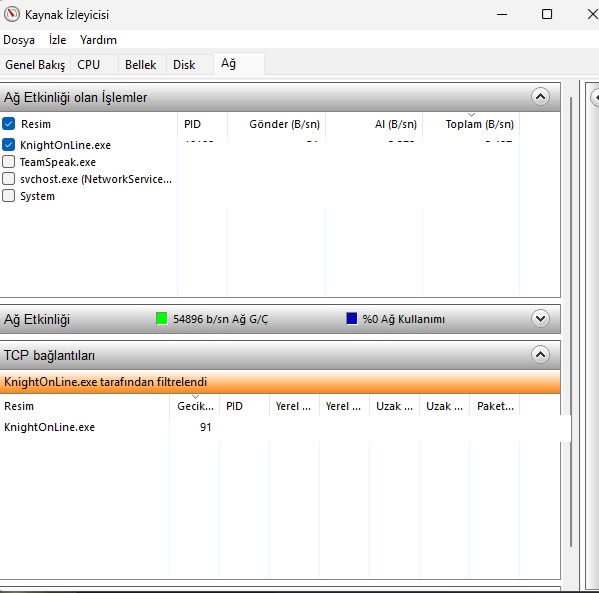Viewport: 599px width, 593px height.
Task: Enable the System process checkbox
Action: (x=8, y=196)
